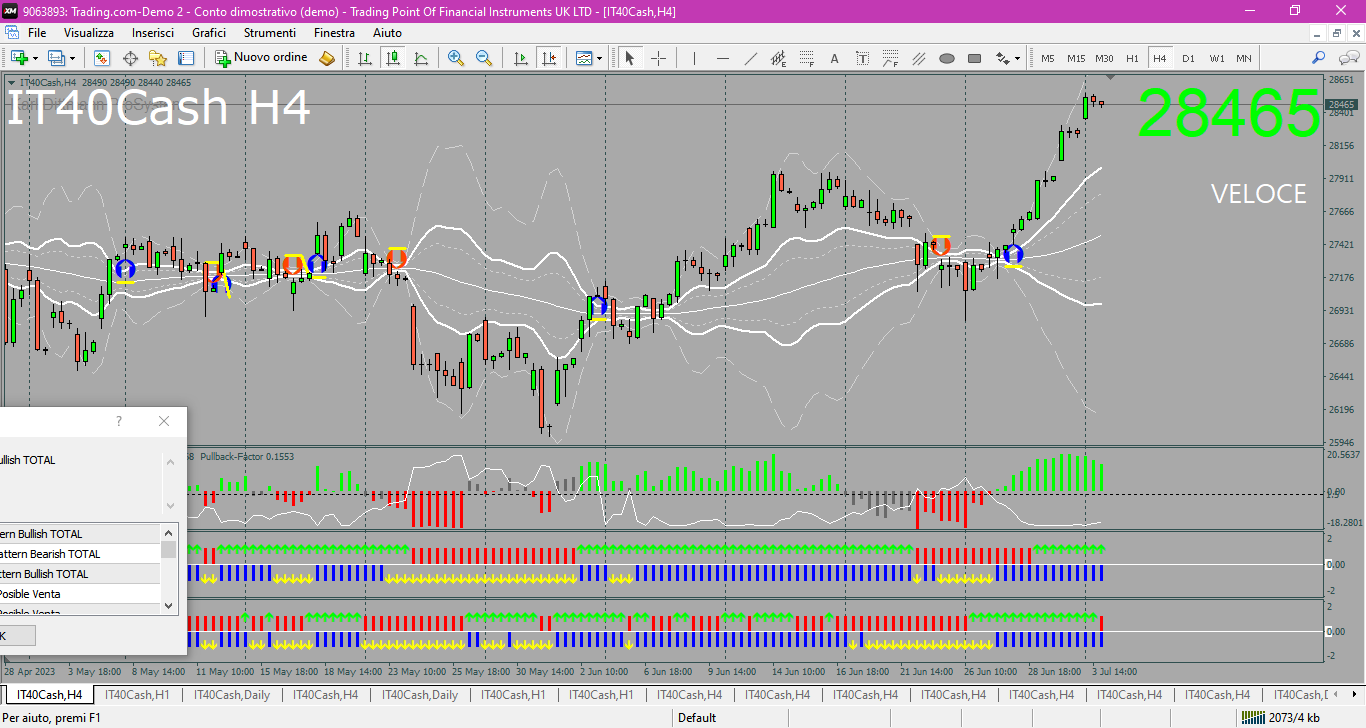This screenshot has width=1366, height=728.
Task: Switch timeframe to M15
Action: point(1076,58)
